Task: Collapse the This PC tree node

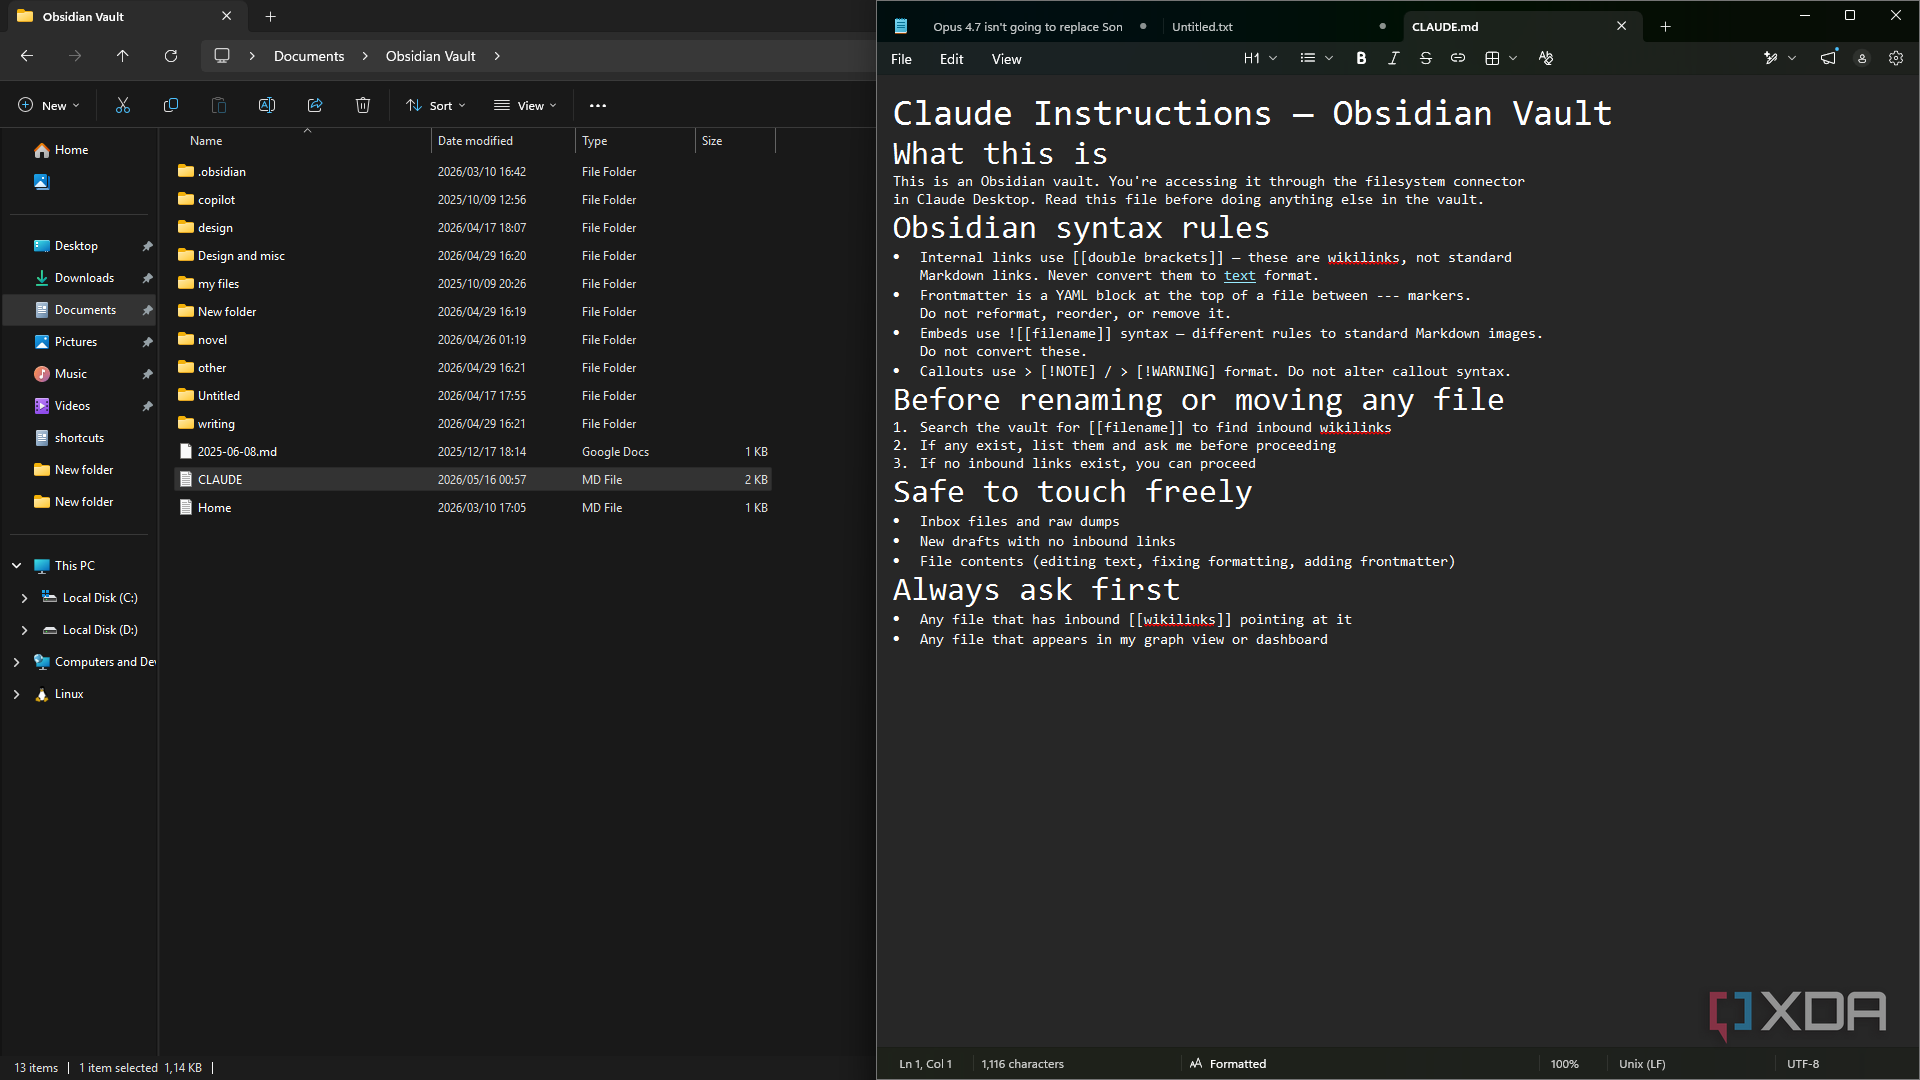Action: coord(16,566)
